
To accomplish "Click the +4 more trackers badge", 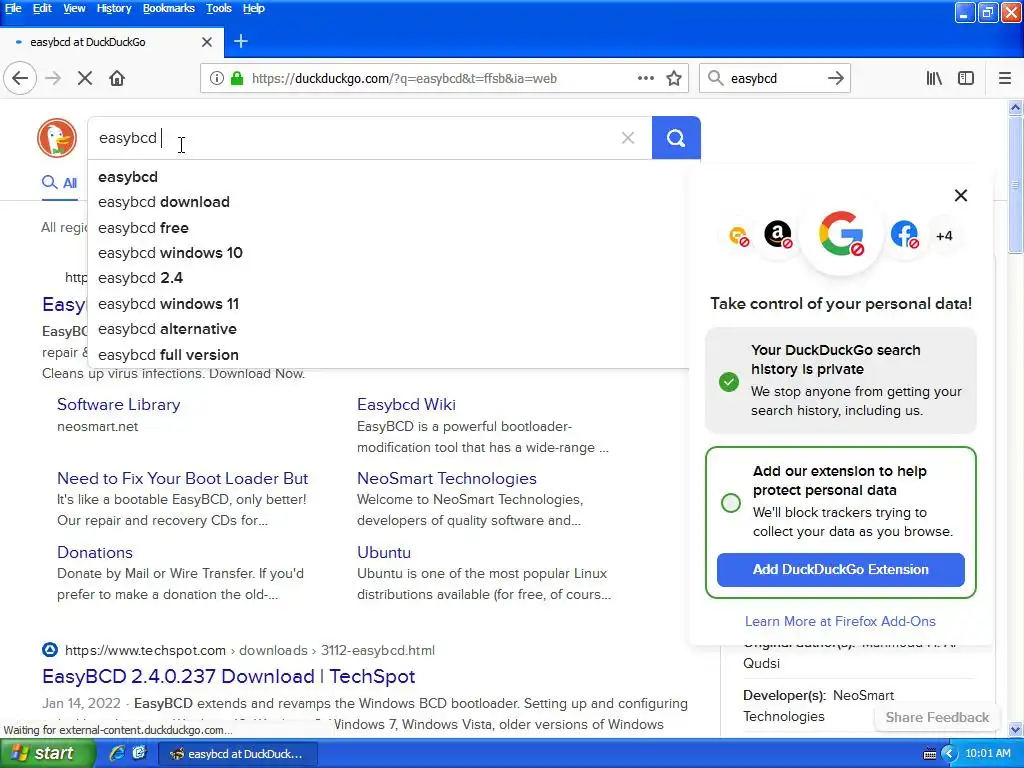I will click(944, 236).
